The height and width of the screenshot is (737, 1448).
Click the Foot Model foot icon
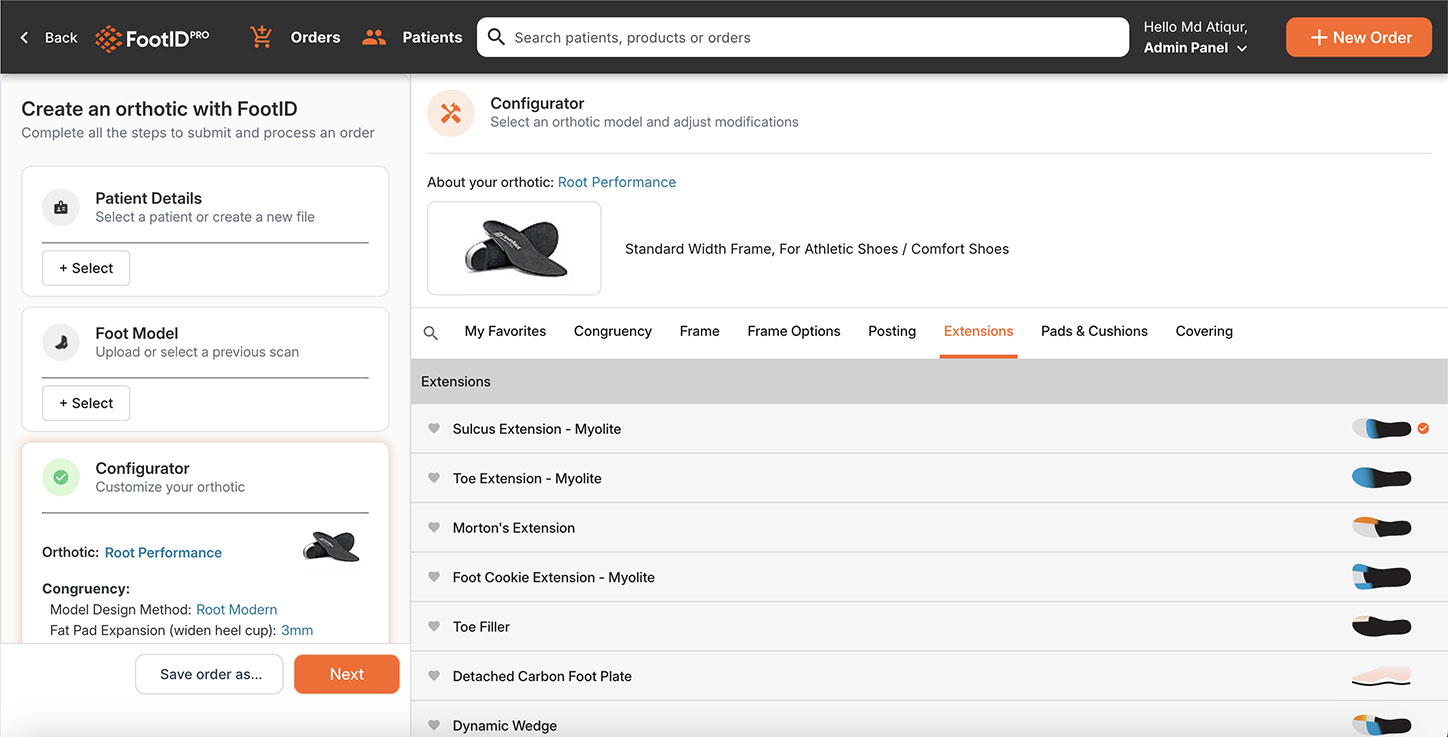(61, 342)
